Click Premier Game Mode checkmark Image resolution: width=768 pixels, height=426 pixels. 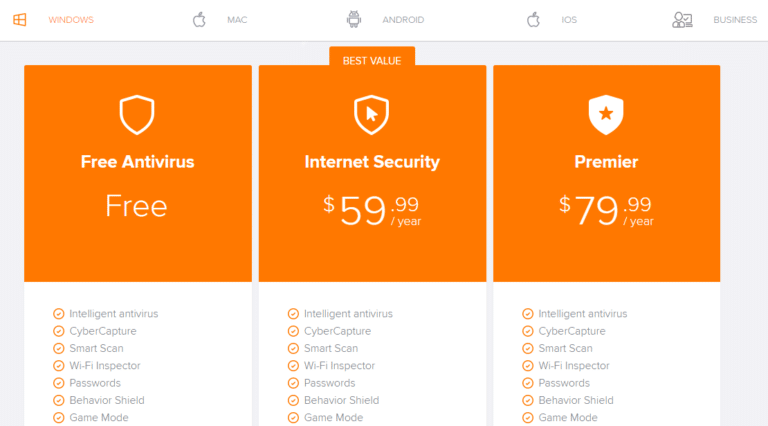(x=528, y=418)
